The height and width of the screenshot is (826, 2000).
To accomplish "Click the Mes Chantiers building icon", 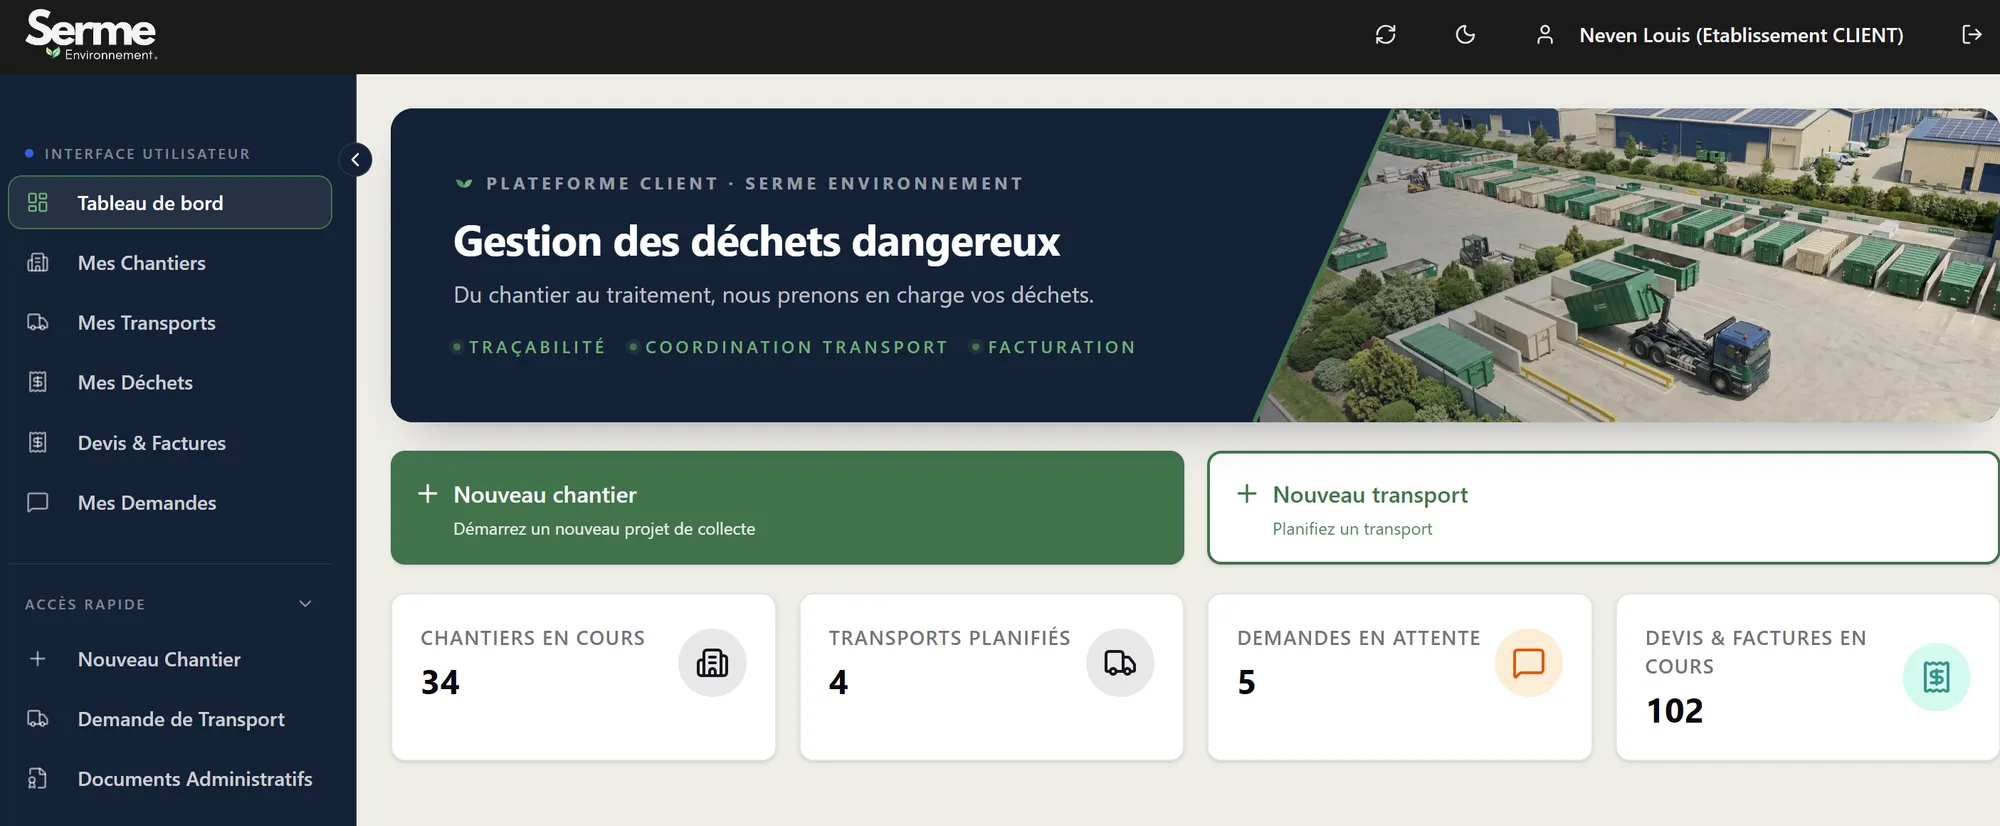I will pyautogui.click(x=38, y=263).
